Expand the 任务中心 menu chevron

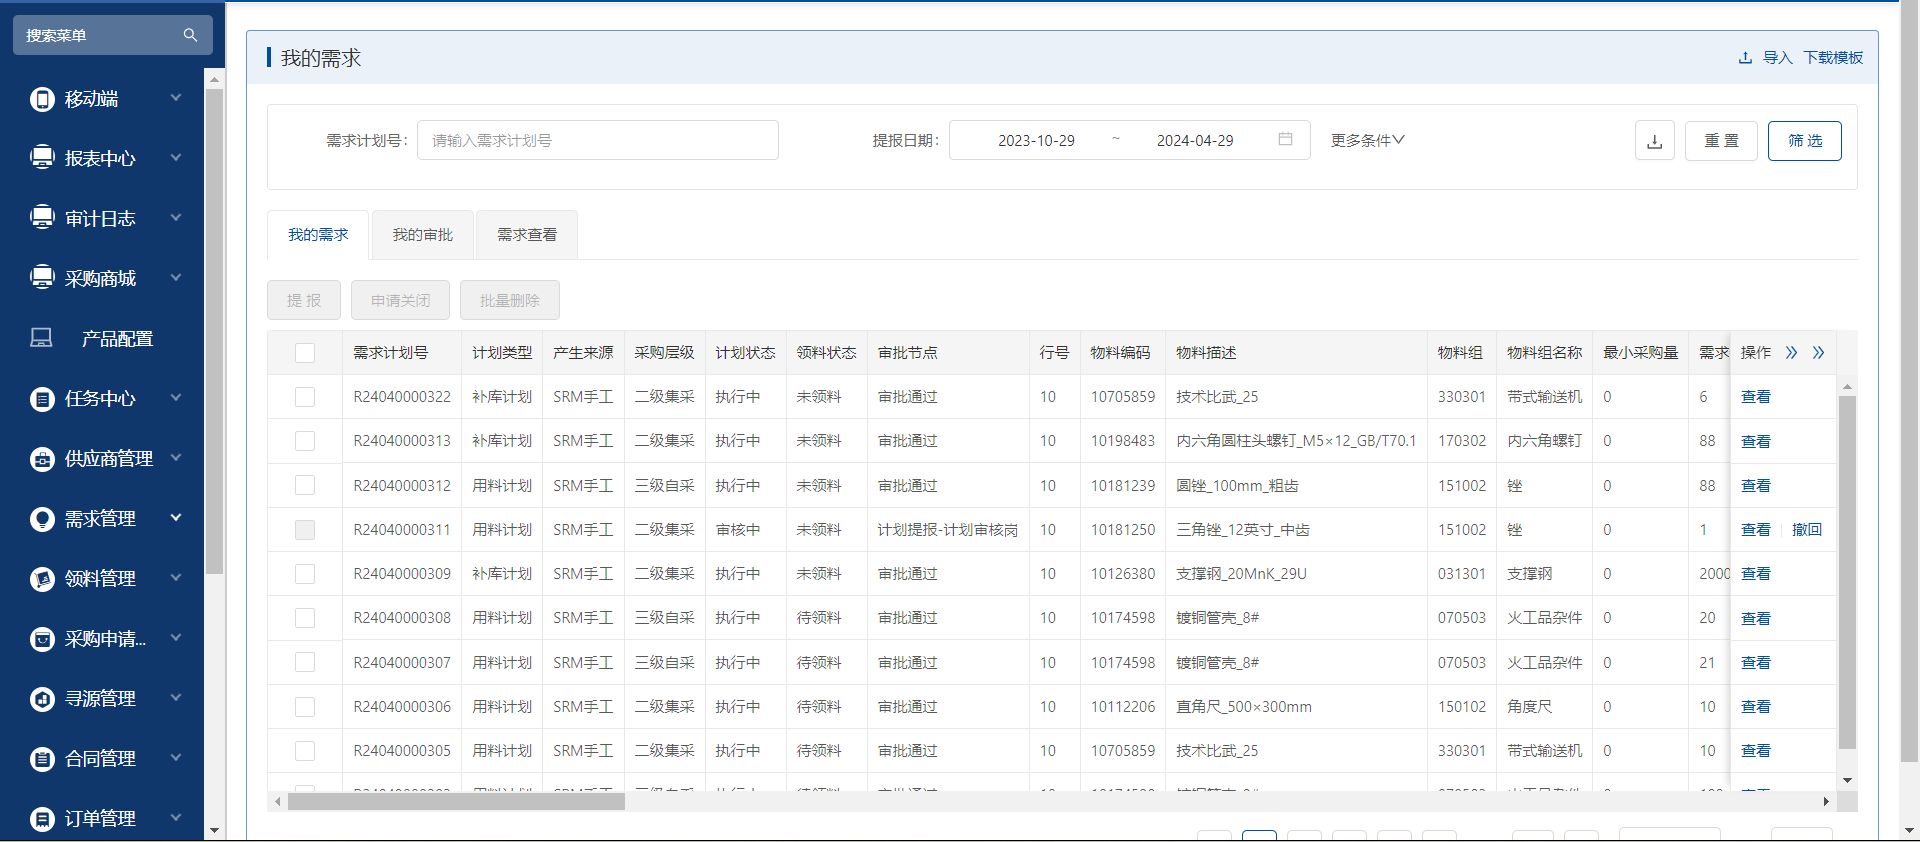tap(176, 398)
